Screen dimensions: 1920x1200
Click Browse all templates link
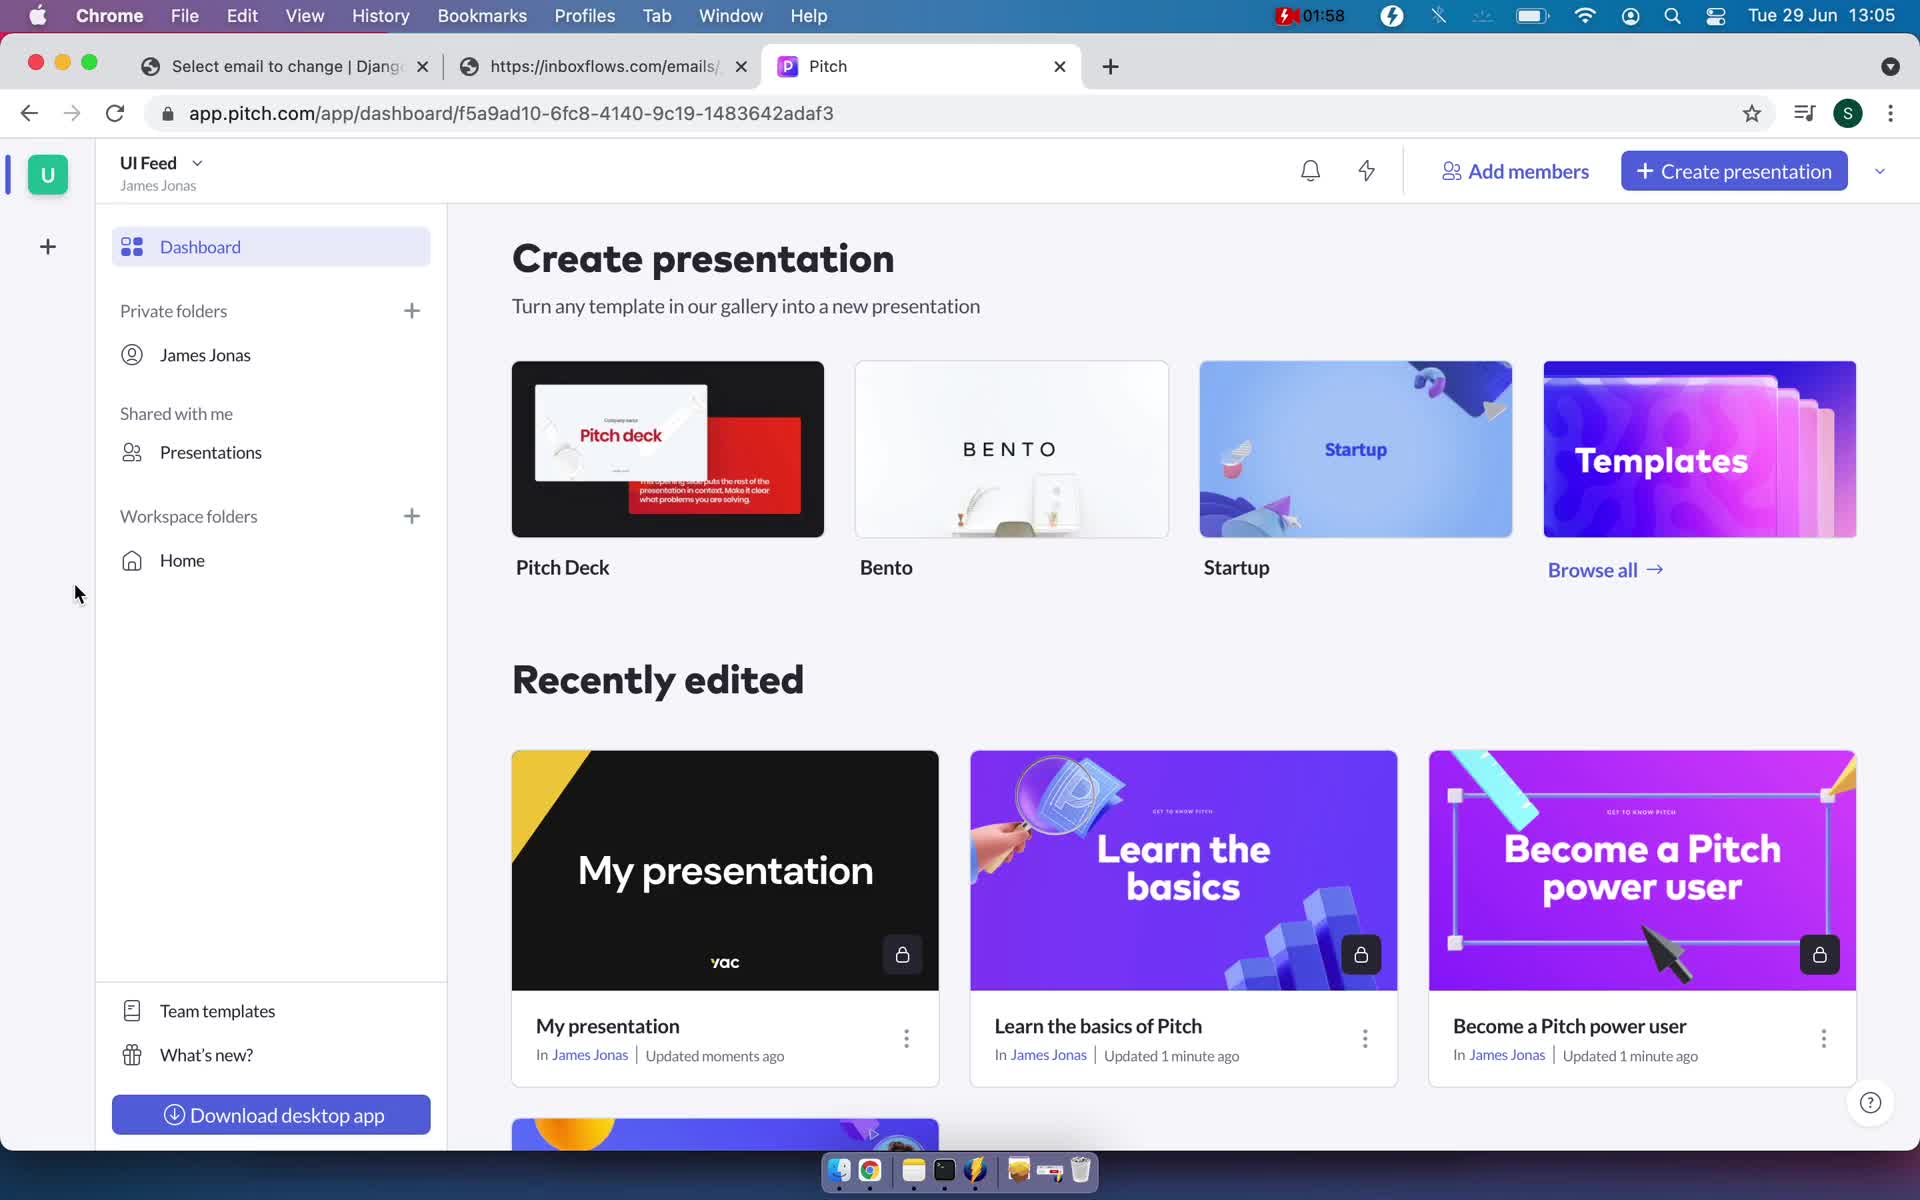pyautogui.click(x=1603, y=568)
